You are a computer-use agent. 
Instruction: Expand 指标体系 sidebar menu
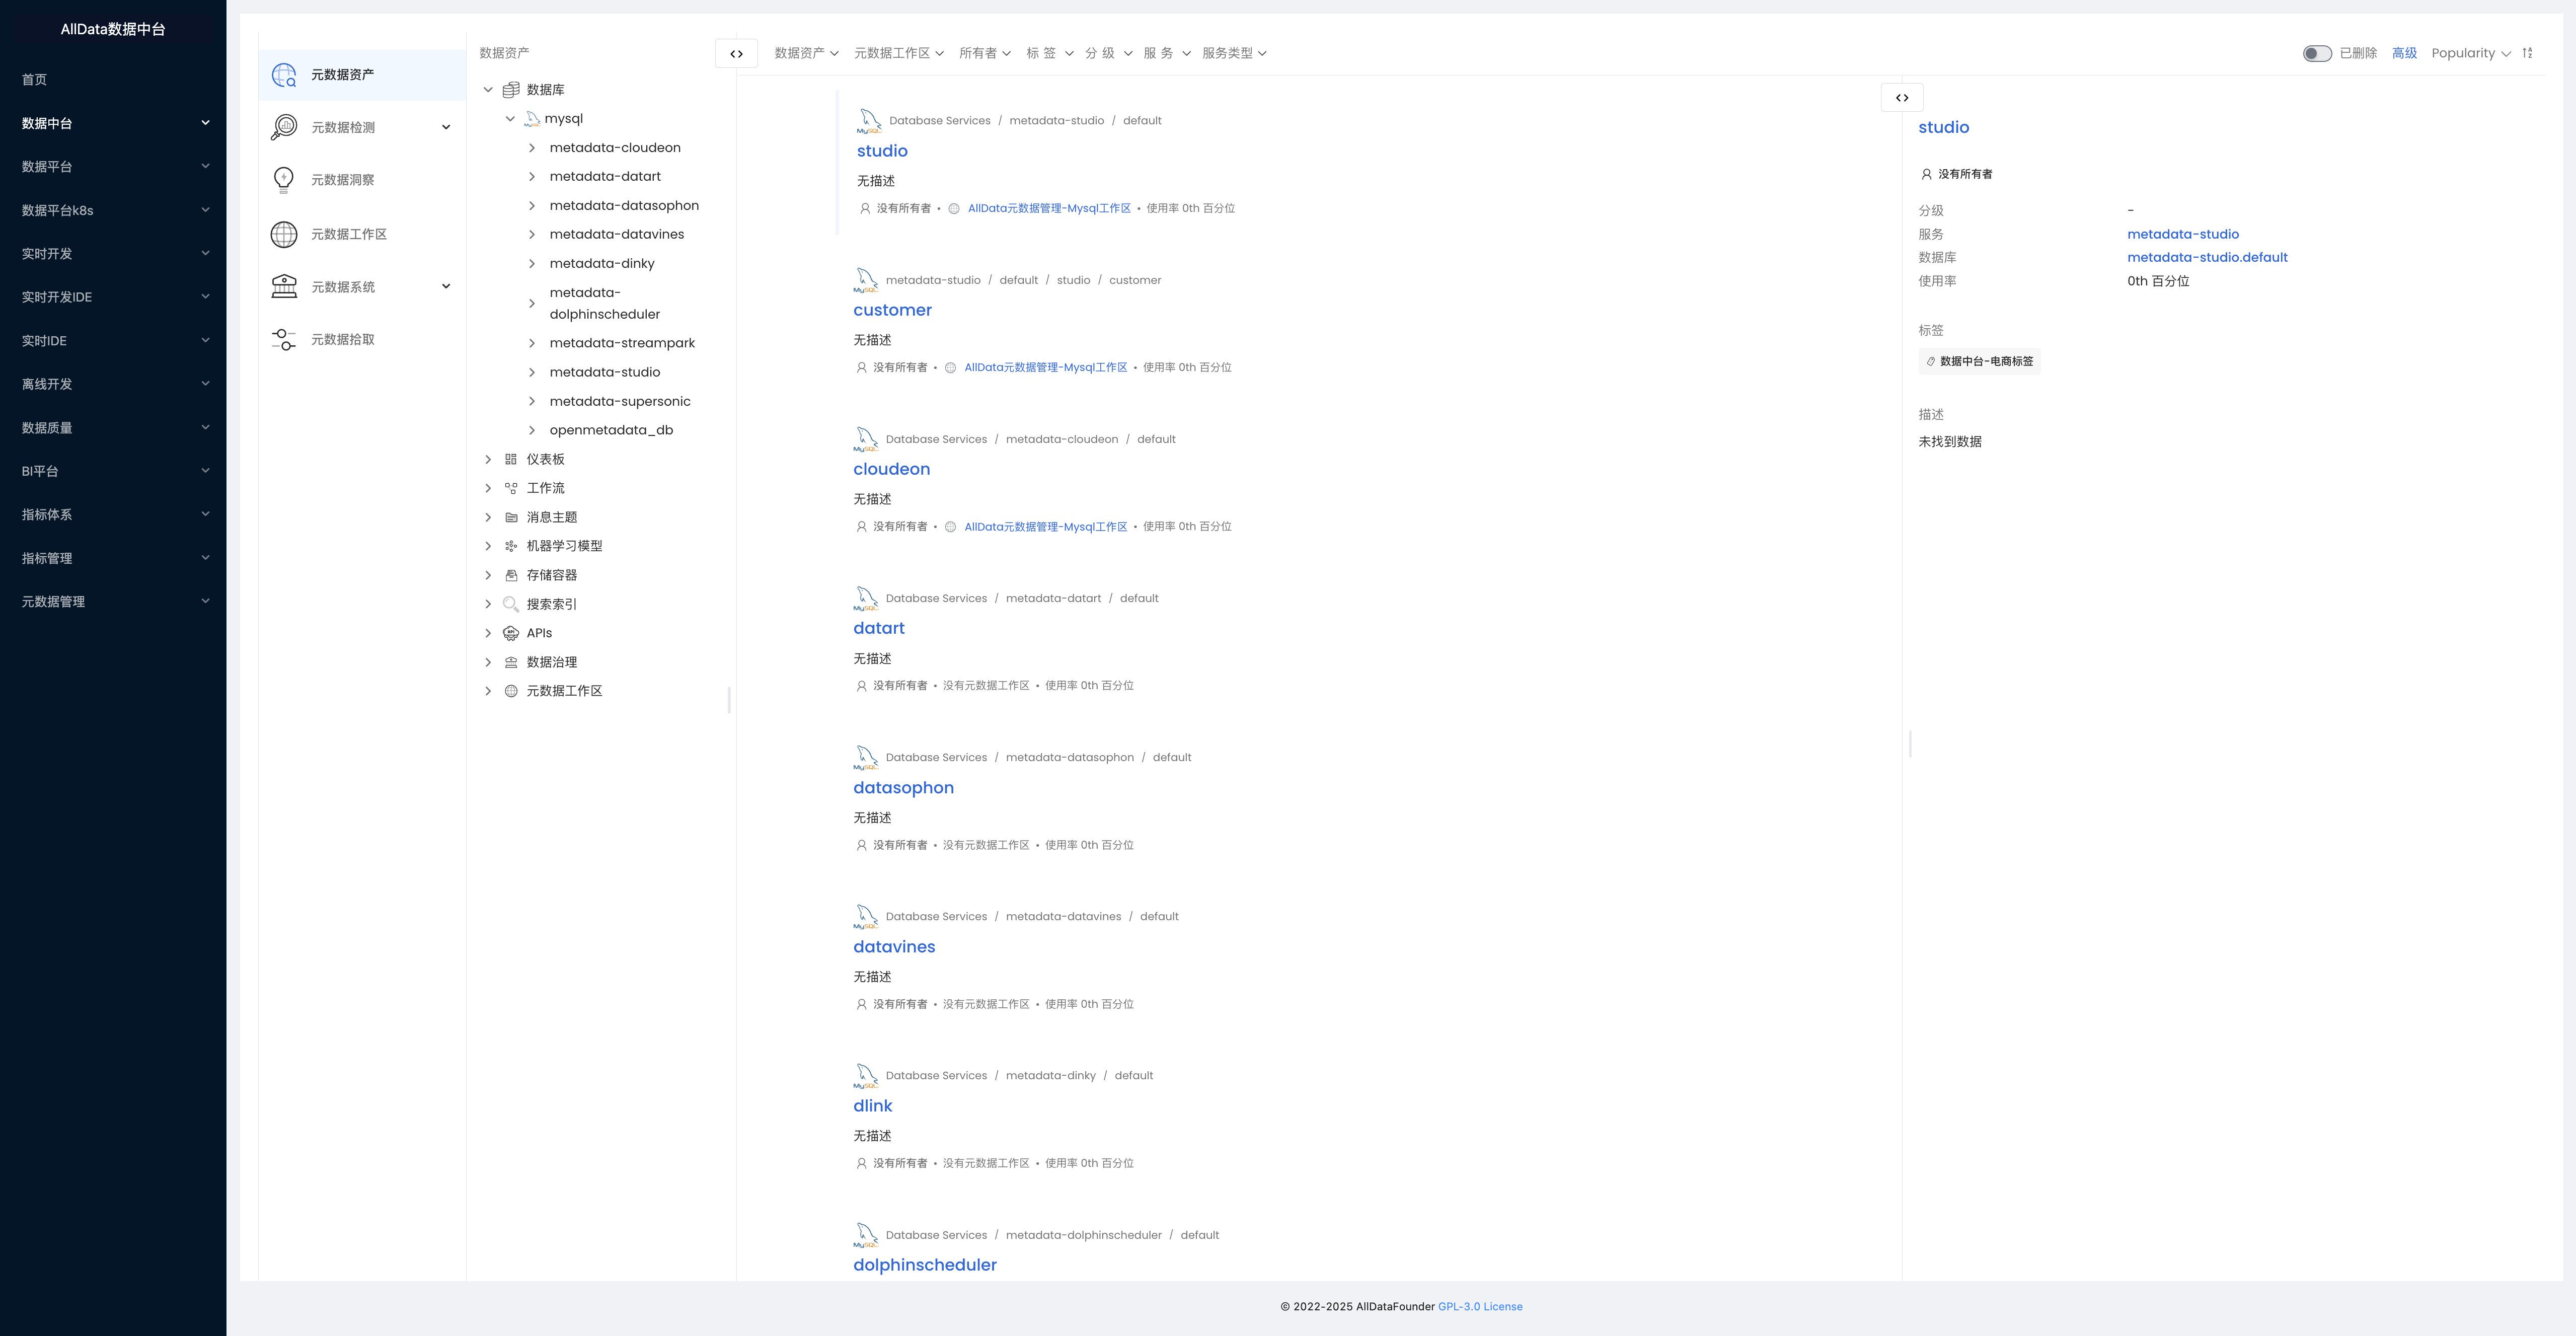113,515
